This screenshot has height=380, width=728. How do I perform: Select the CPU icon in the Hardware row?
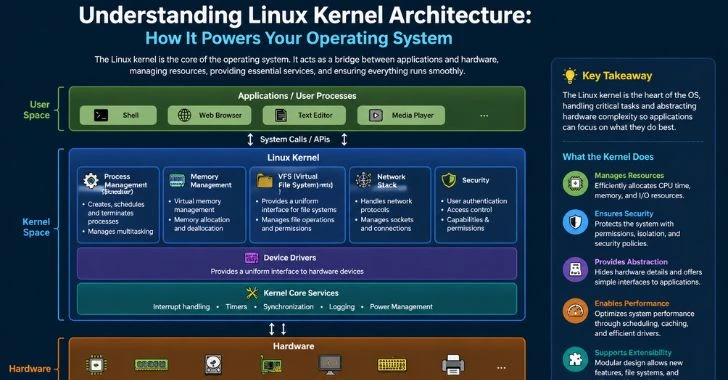coord(96,365)
